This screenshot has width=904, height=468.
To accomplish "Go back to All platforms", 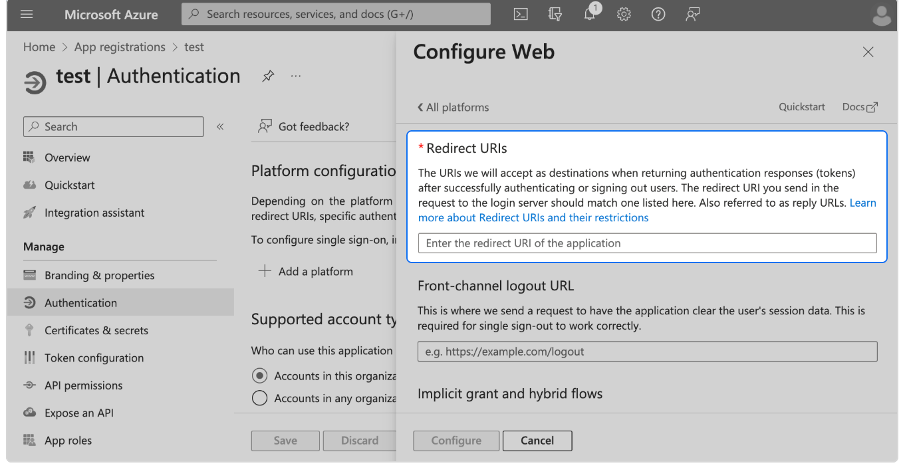I will click(453, 107).
